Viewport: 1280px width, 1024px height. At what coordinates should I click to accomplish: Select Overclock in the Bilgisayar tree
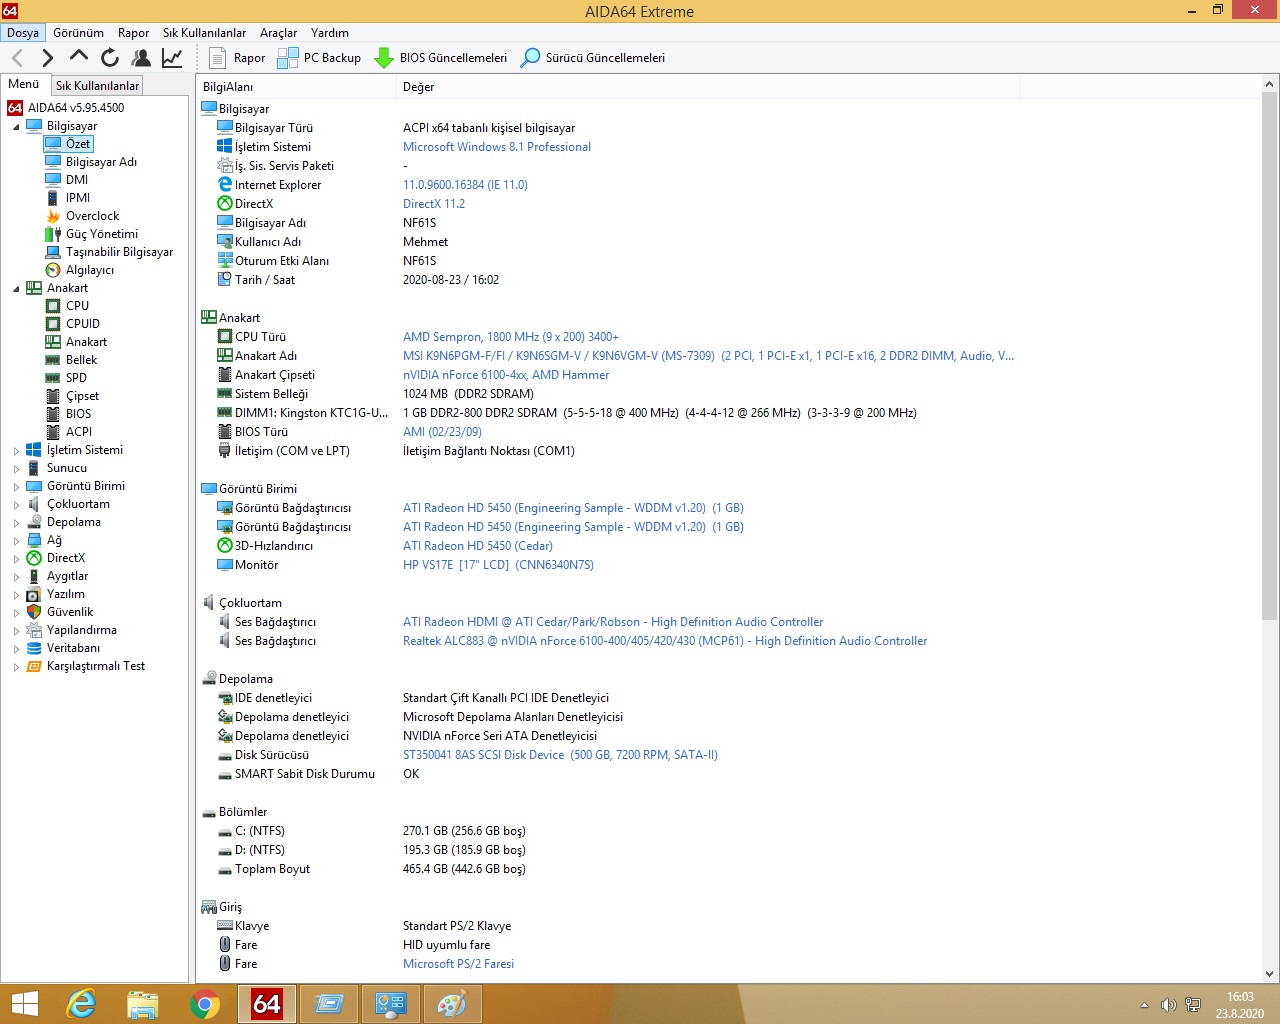(92, 216)
